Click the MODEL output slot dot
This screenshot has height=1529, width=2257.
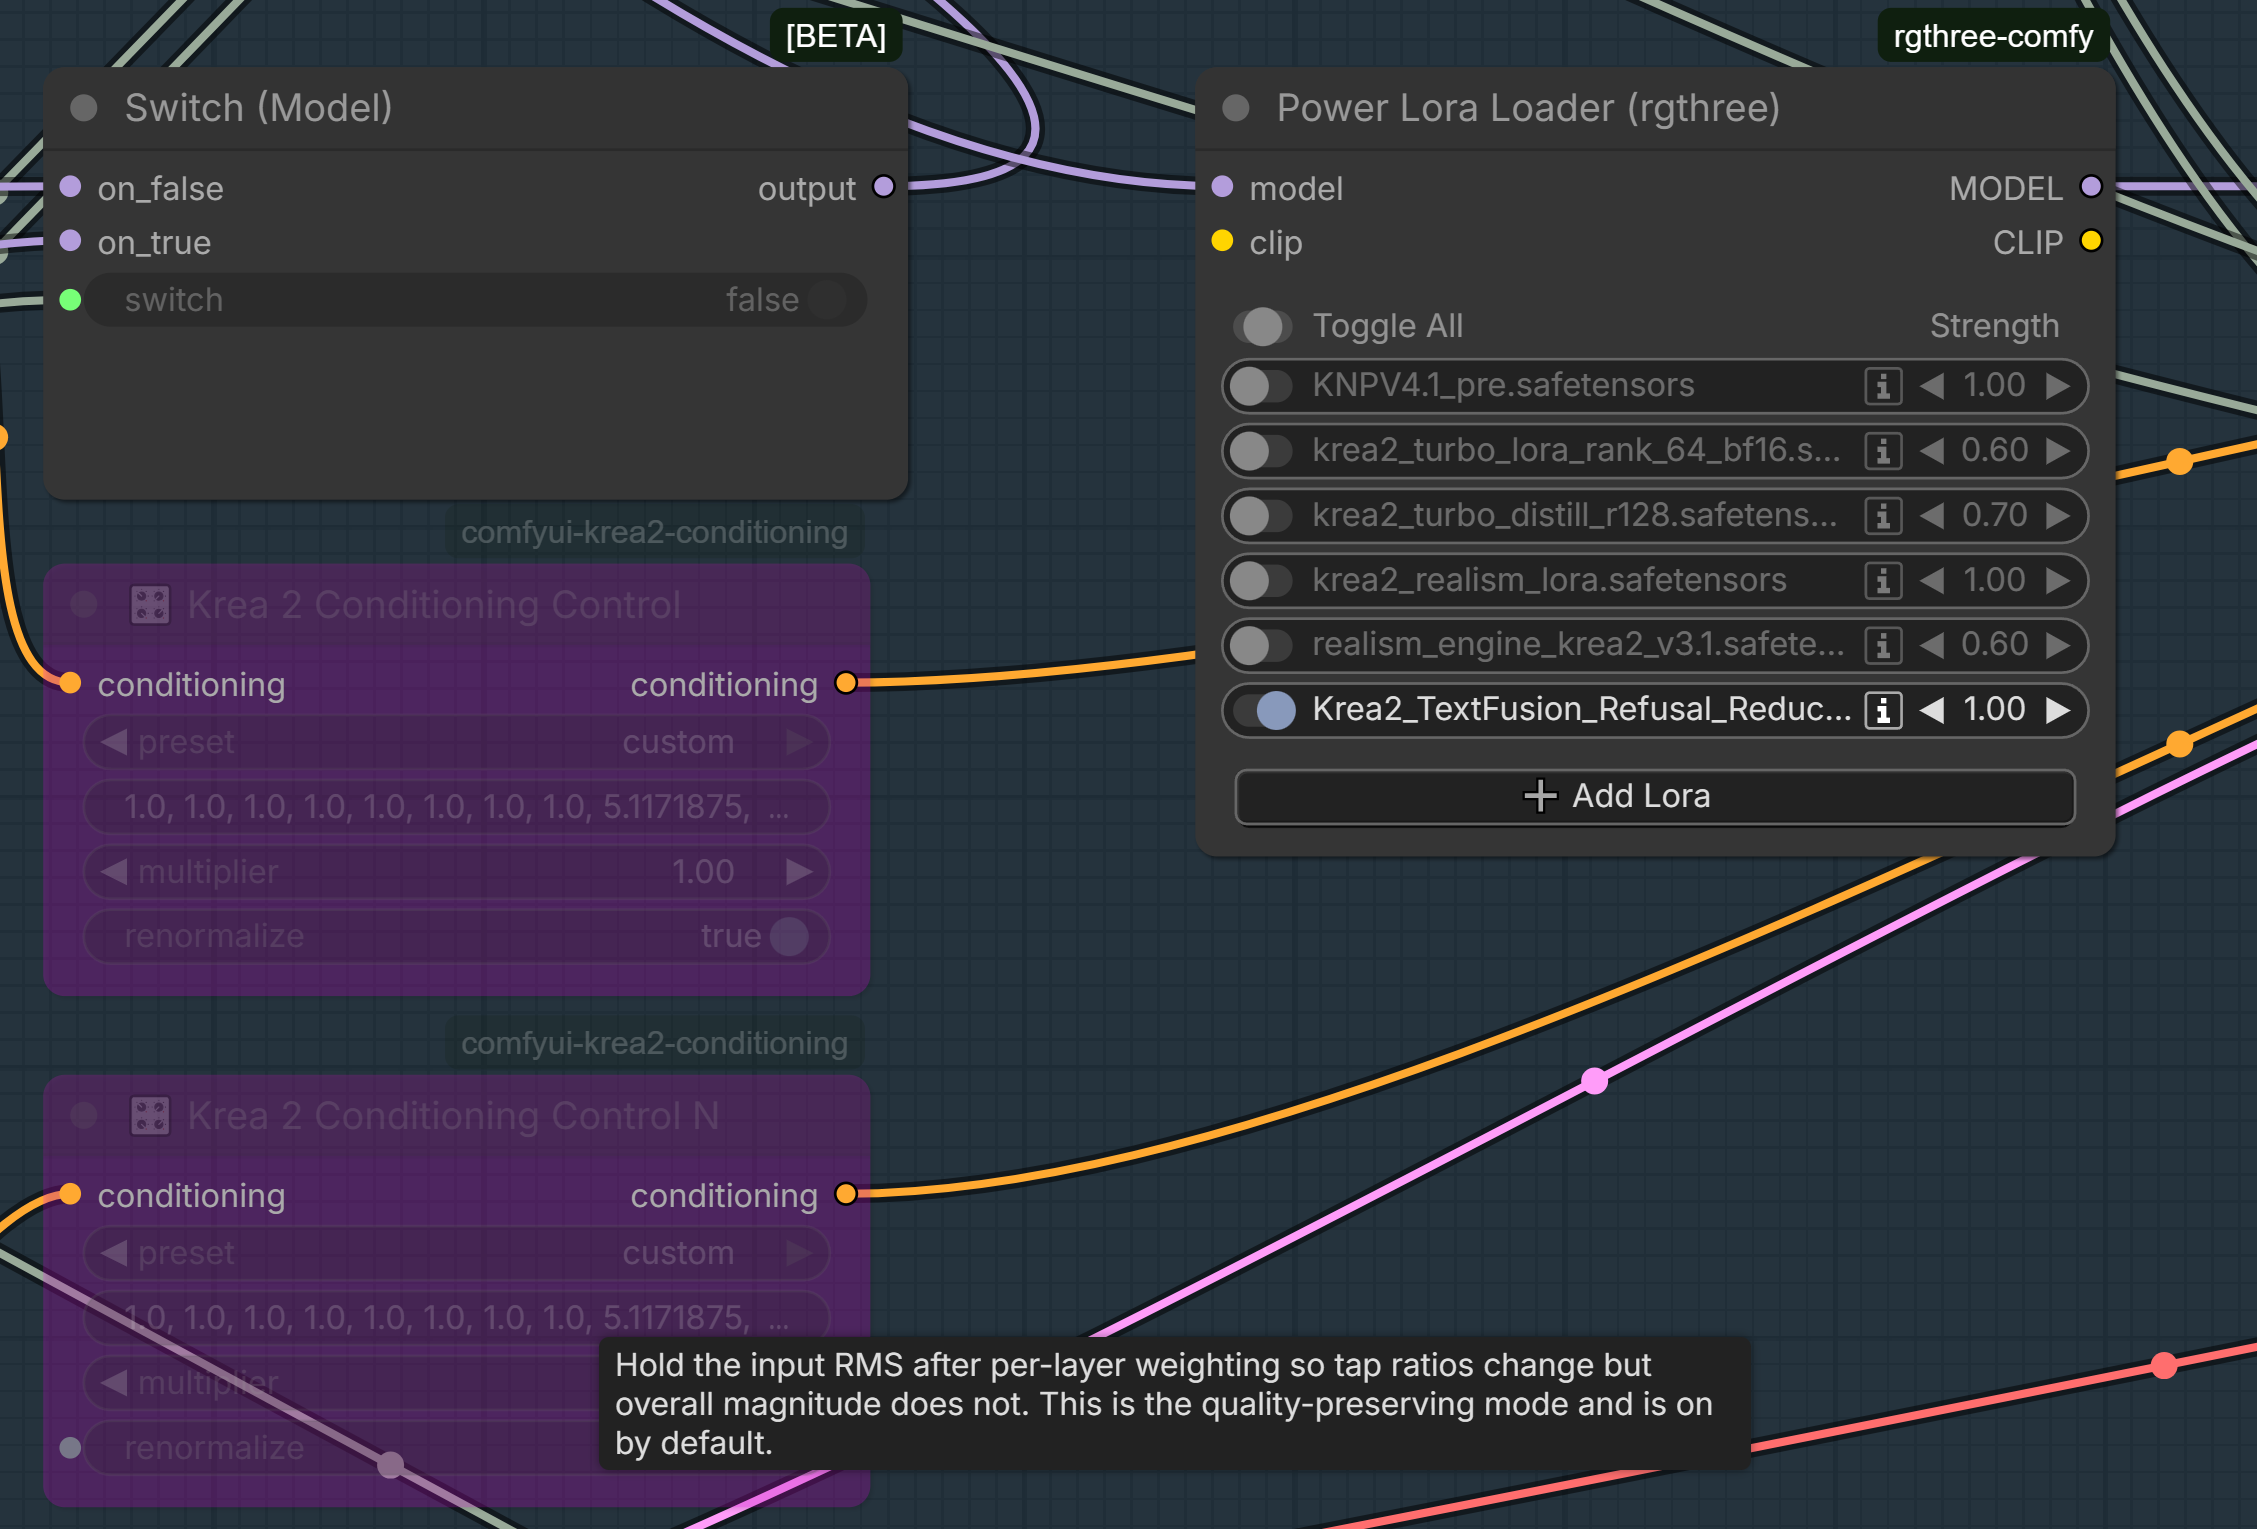tap(2090, 187)
